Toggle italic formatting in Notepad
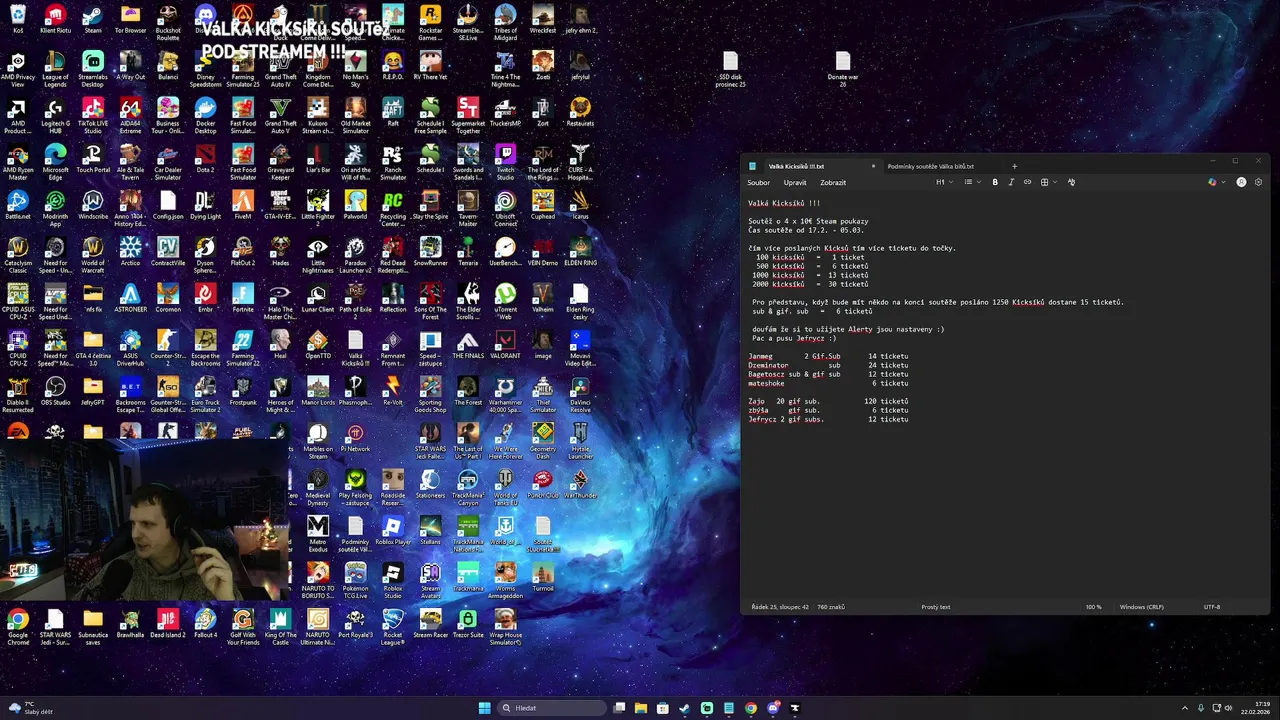The height and width of the screenshot is (720, 1280). click(1011, 182)
